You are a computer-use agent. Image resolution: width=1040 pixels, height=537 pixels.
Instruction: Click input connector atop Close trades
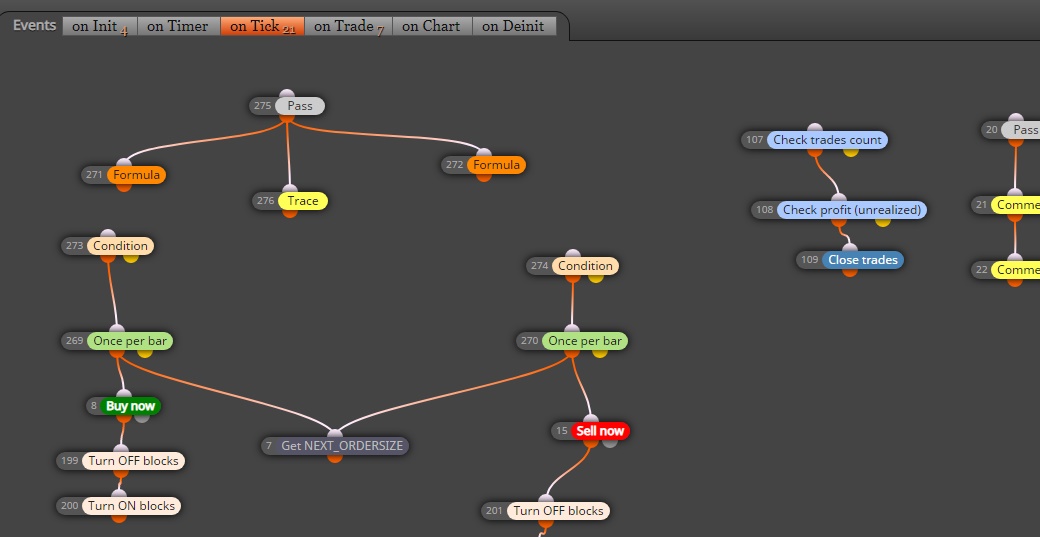pyautogui.click(x=850, y=248)
